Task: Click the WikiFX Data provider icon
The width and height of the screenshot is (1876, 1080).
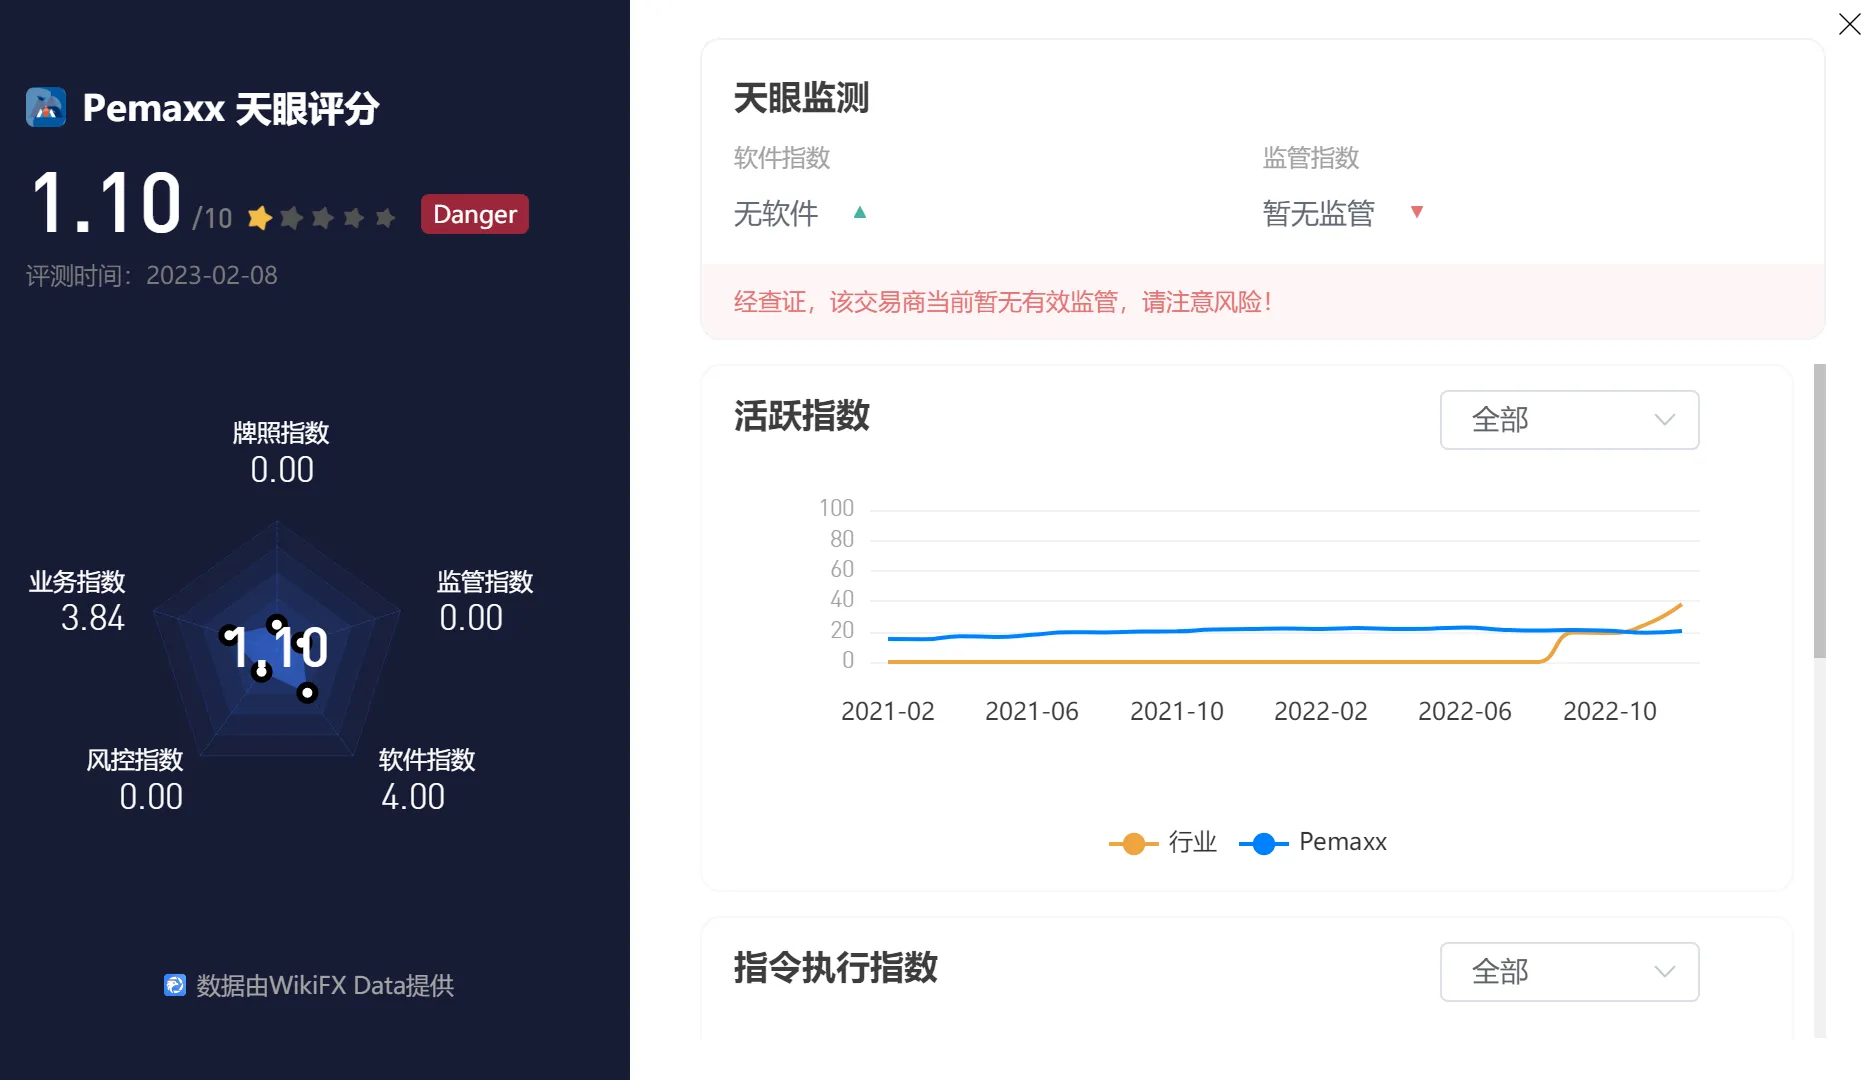Action: pyautogui.click(x=175, y=985)
